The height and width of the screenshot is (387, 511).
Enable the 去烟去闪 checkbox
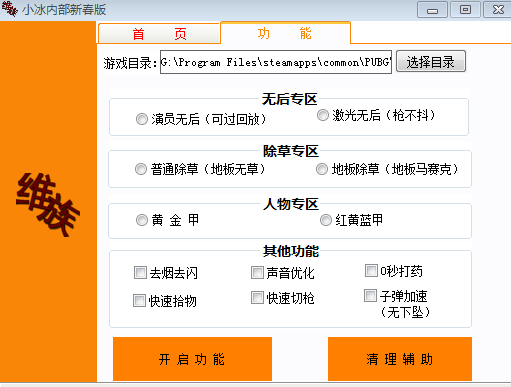pos(140,272)
